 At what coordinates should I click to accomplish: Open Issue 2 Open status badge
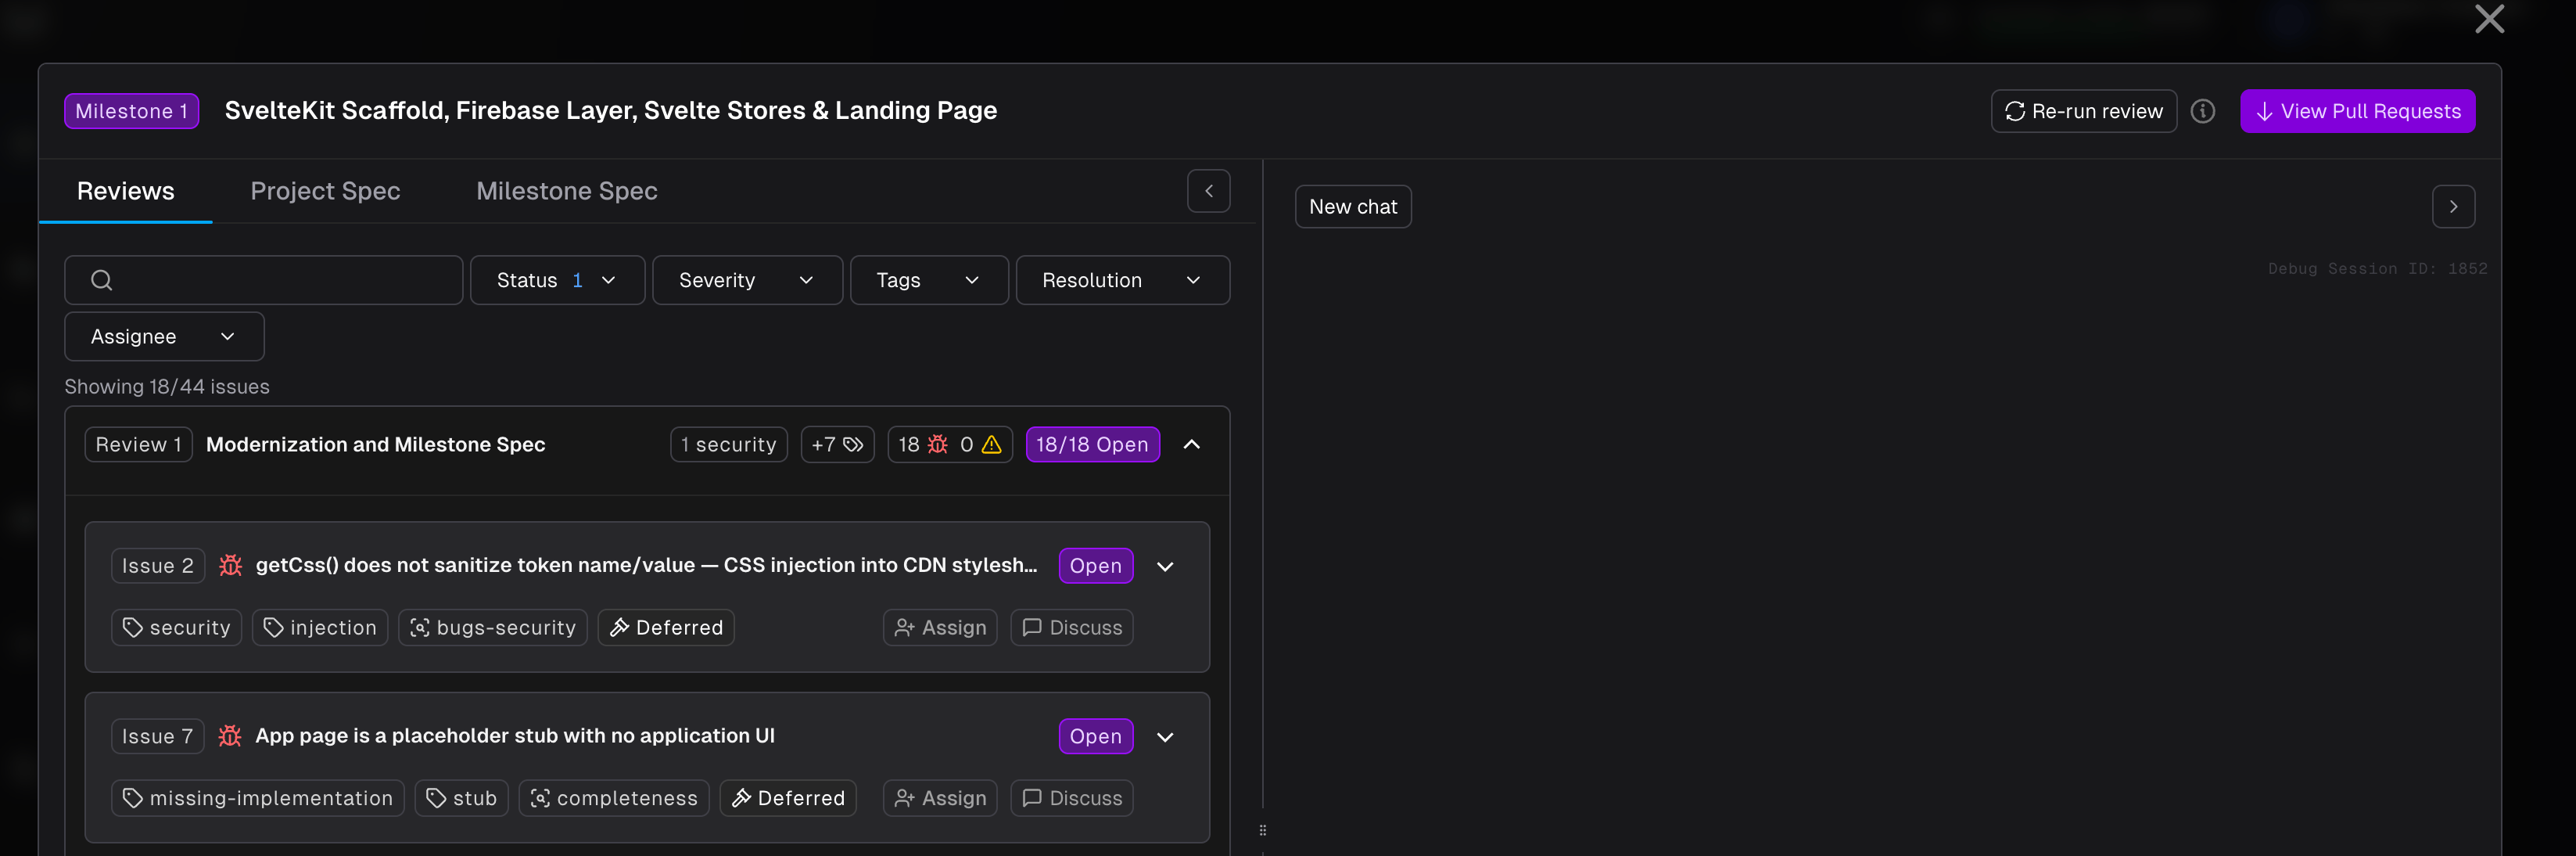(x=1095, y=566)
